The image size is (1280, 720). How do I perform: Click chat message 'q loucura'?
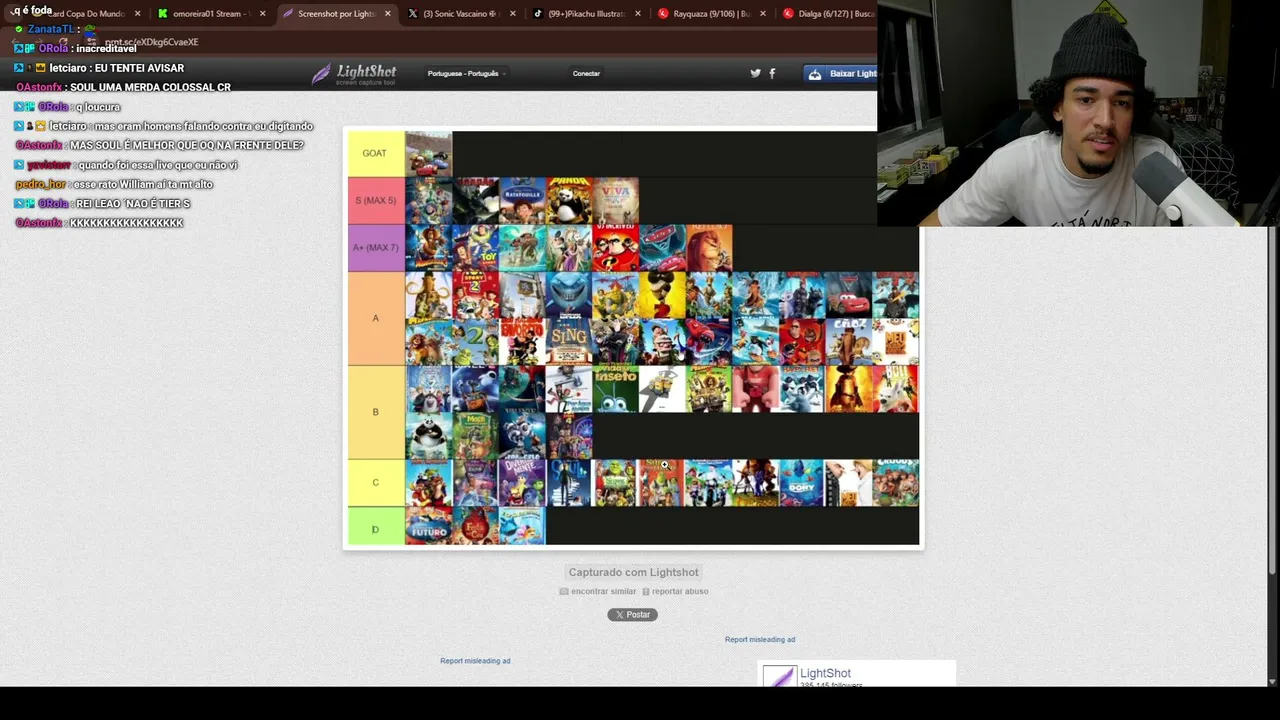tap(98, 107)
